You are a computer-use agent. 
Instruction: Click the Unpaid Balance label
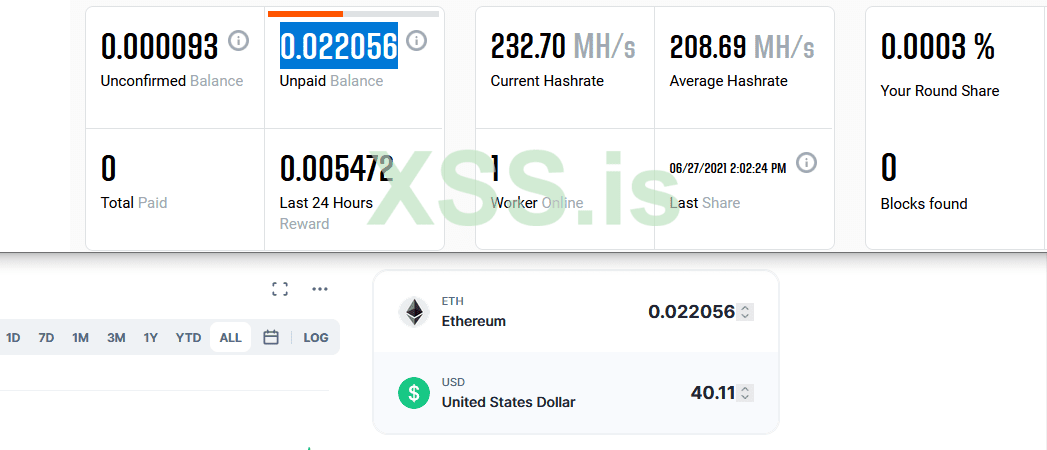point(331,81)
